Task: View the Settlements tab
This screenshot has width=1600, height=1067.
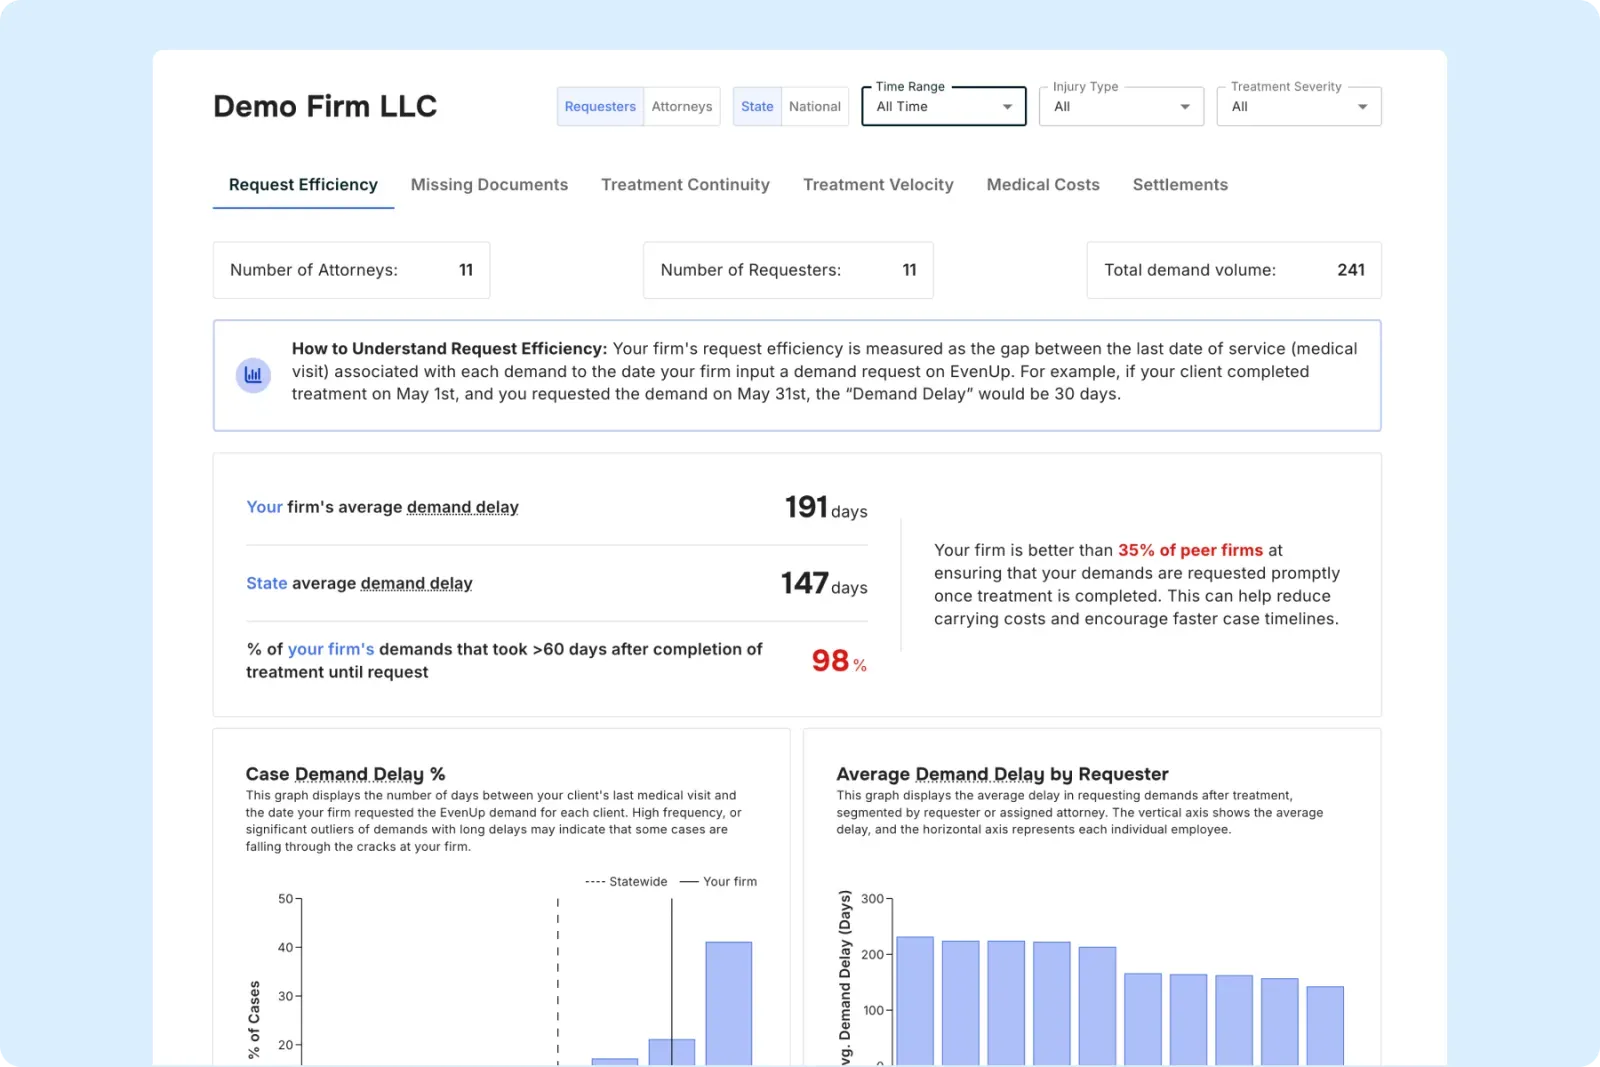Action: click(x=1180, y=185)
